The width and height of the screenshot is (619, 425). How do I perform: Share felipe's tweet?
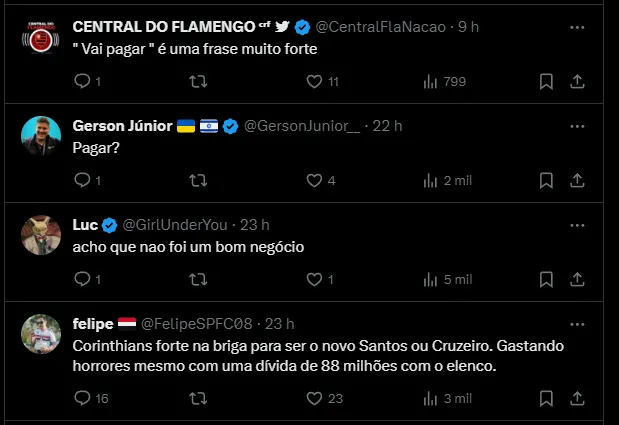click(x=576, y=398)
